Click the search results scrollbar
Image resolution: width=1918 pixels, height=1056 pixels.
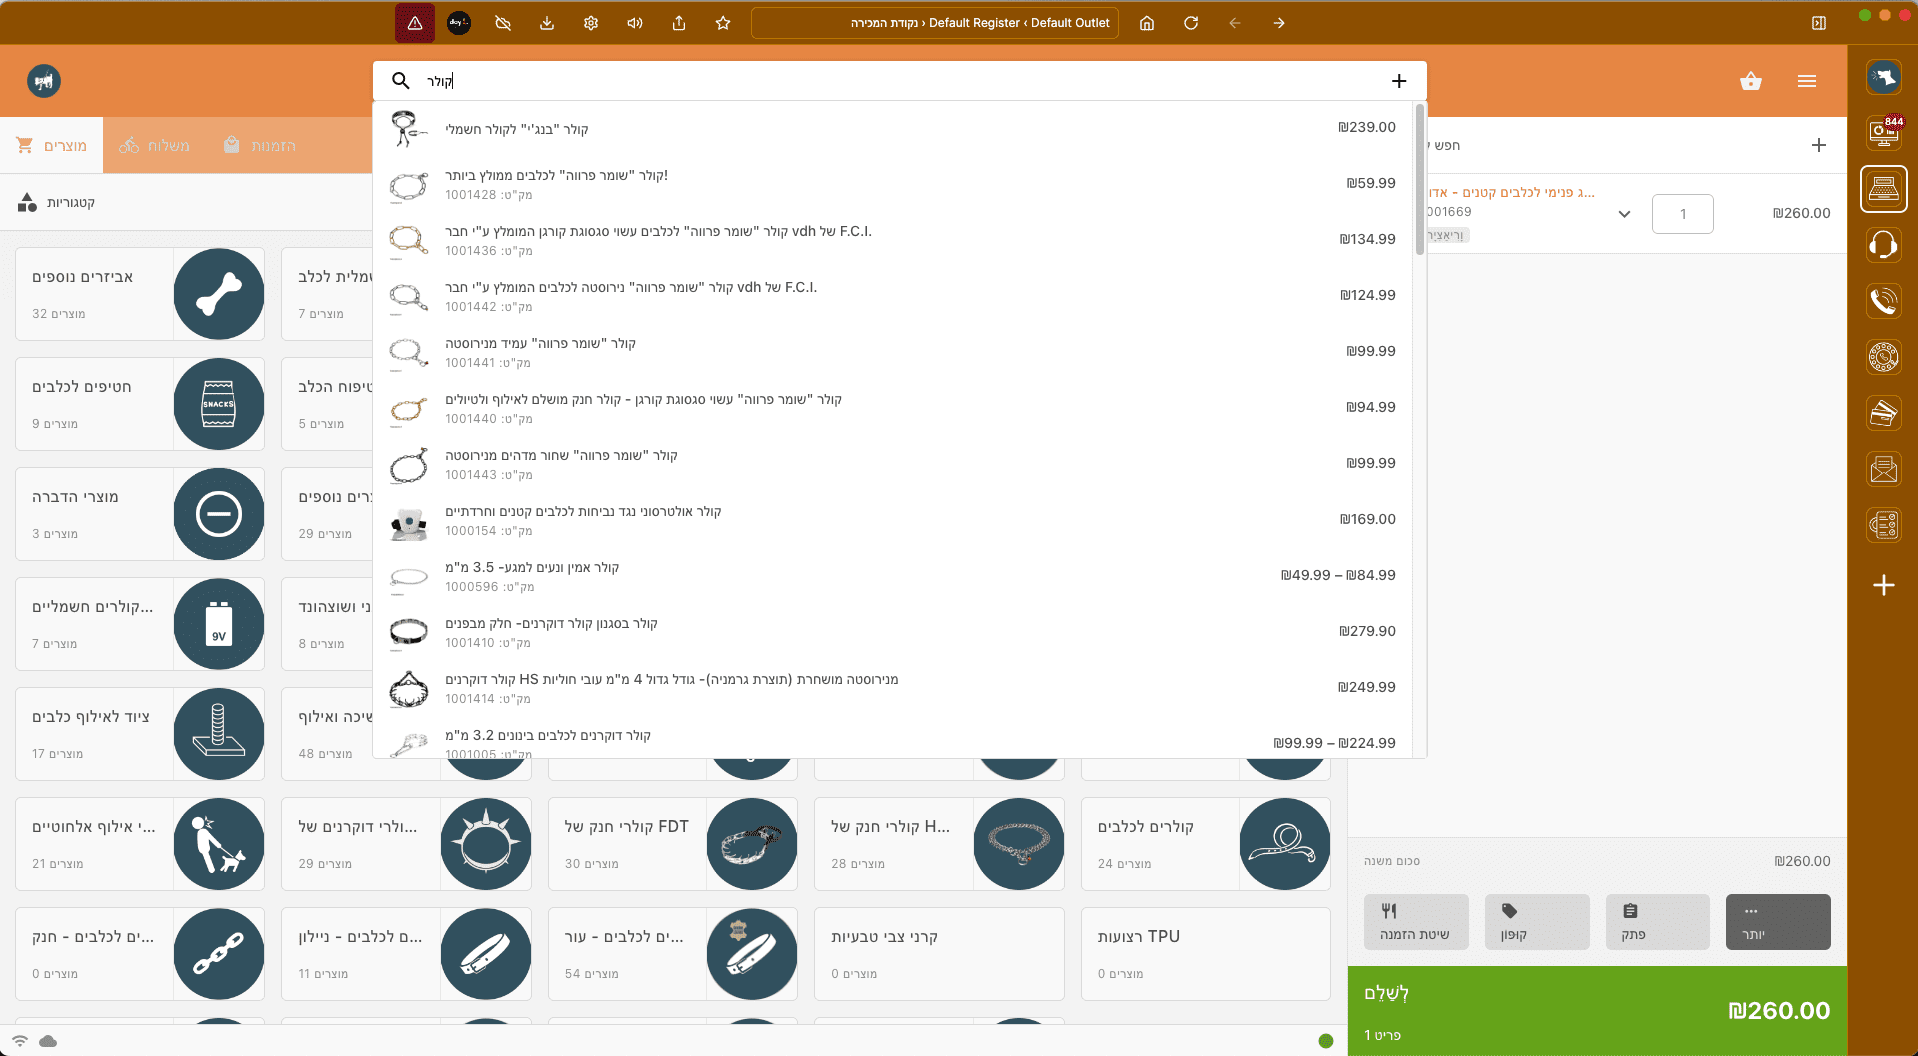tap(1419, 180)
